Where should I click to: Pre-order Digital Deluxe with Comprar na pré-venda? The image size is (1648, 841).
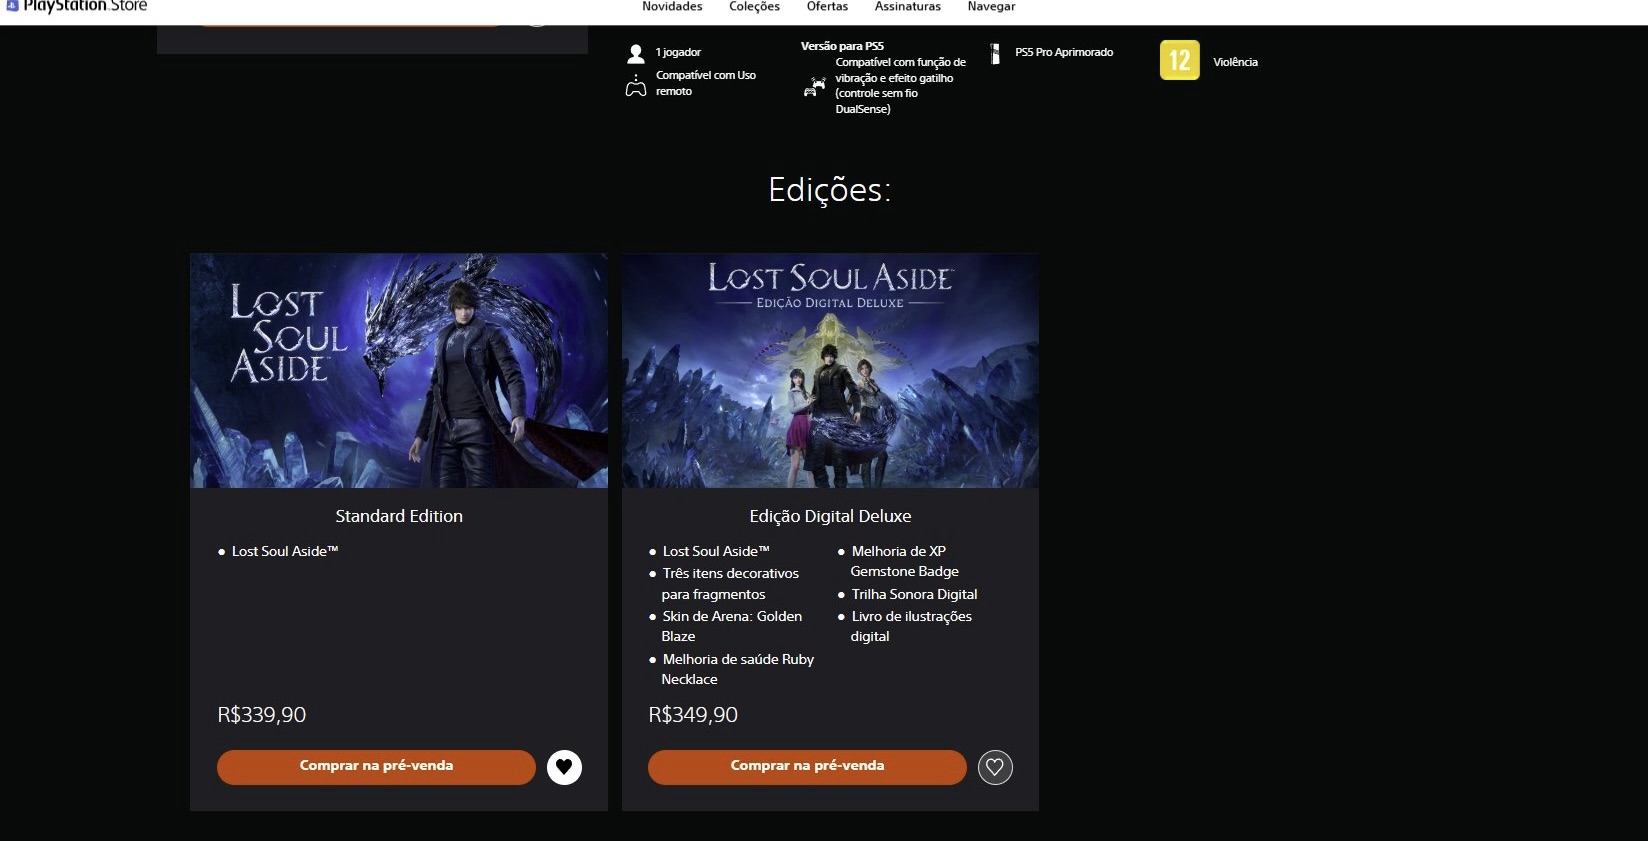pyautogui.click(x=807, y=767)
